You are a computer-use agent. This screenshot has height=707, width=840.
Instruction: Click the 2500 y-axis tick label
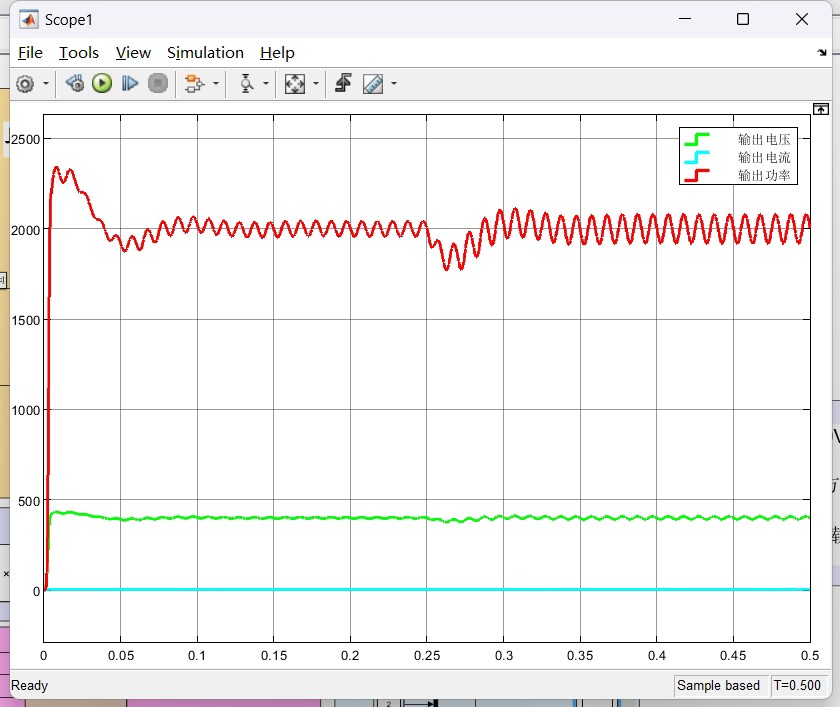pyautogui.click(x=26, y=139)
